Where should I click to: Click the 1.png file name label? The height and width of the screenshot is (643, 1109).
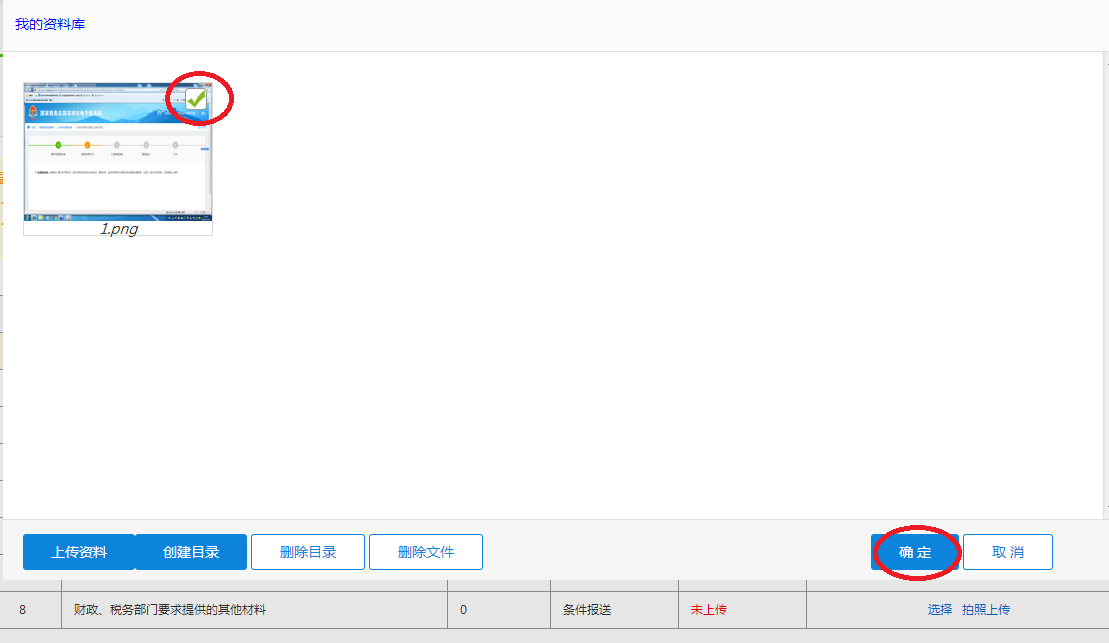118,228
